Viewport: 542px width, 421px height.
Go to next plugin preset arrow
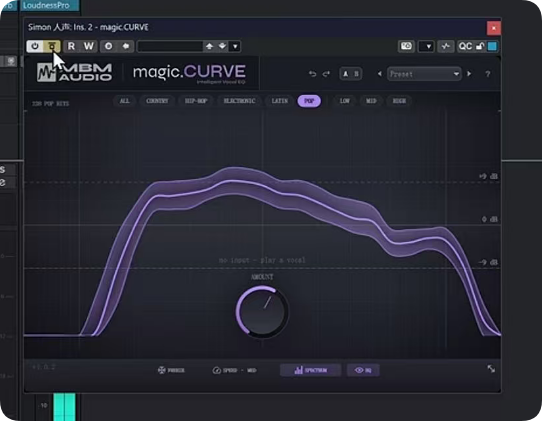point(469,74)
